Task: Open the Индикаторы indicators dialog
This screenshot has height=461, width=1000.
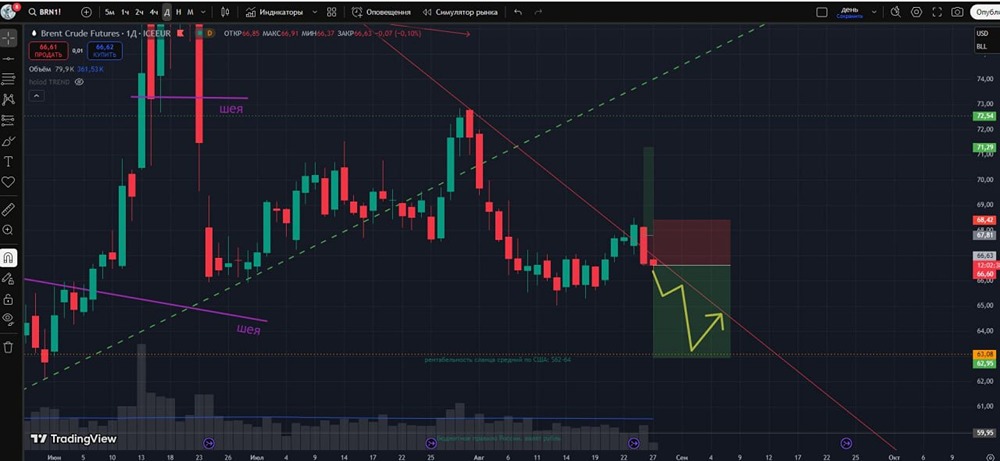Action: pos(276,12)
